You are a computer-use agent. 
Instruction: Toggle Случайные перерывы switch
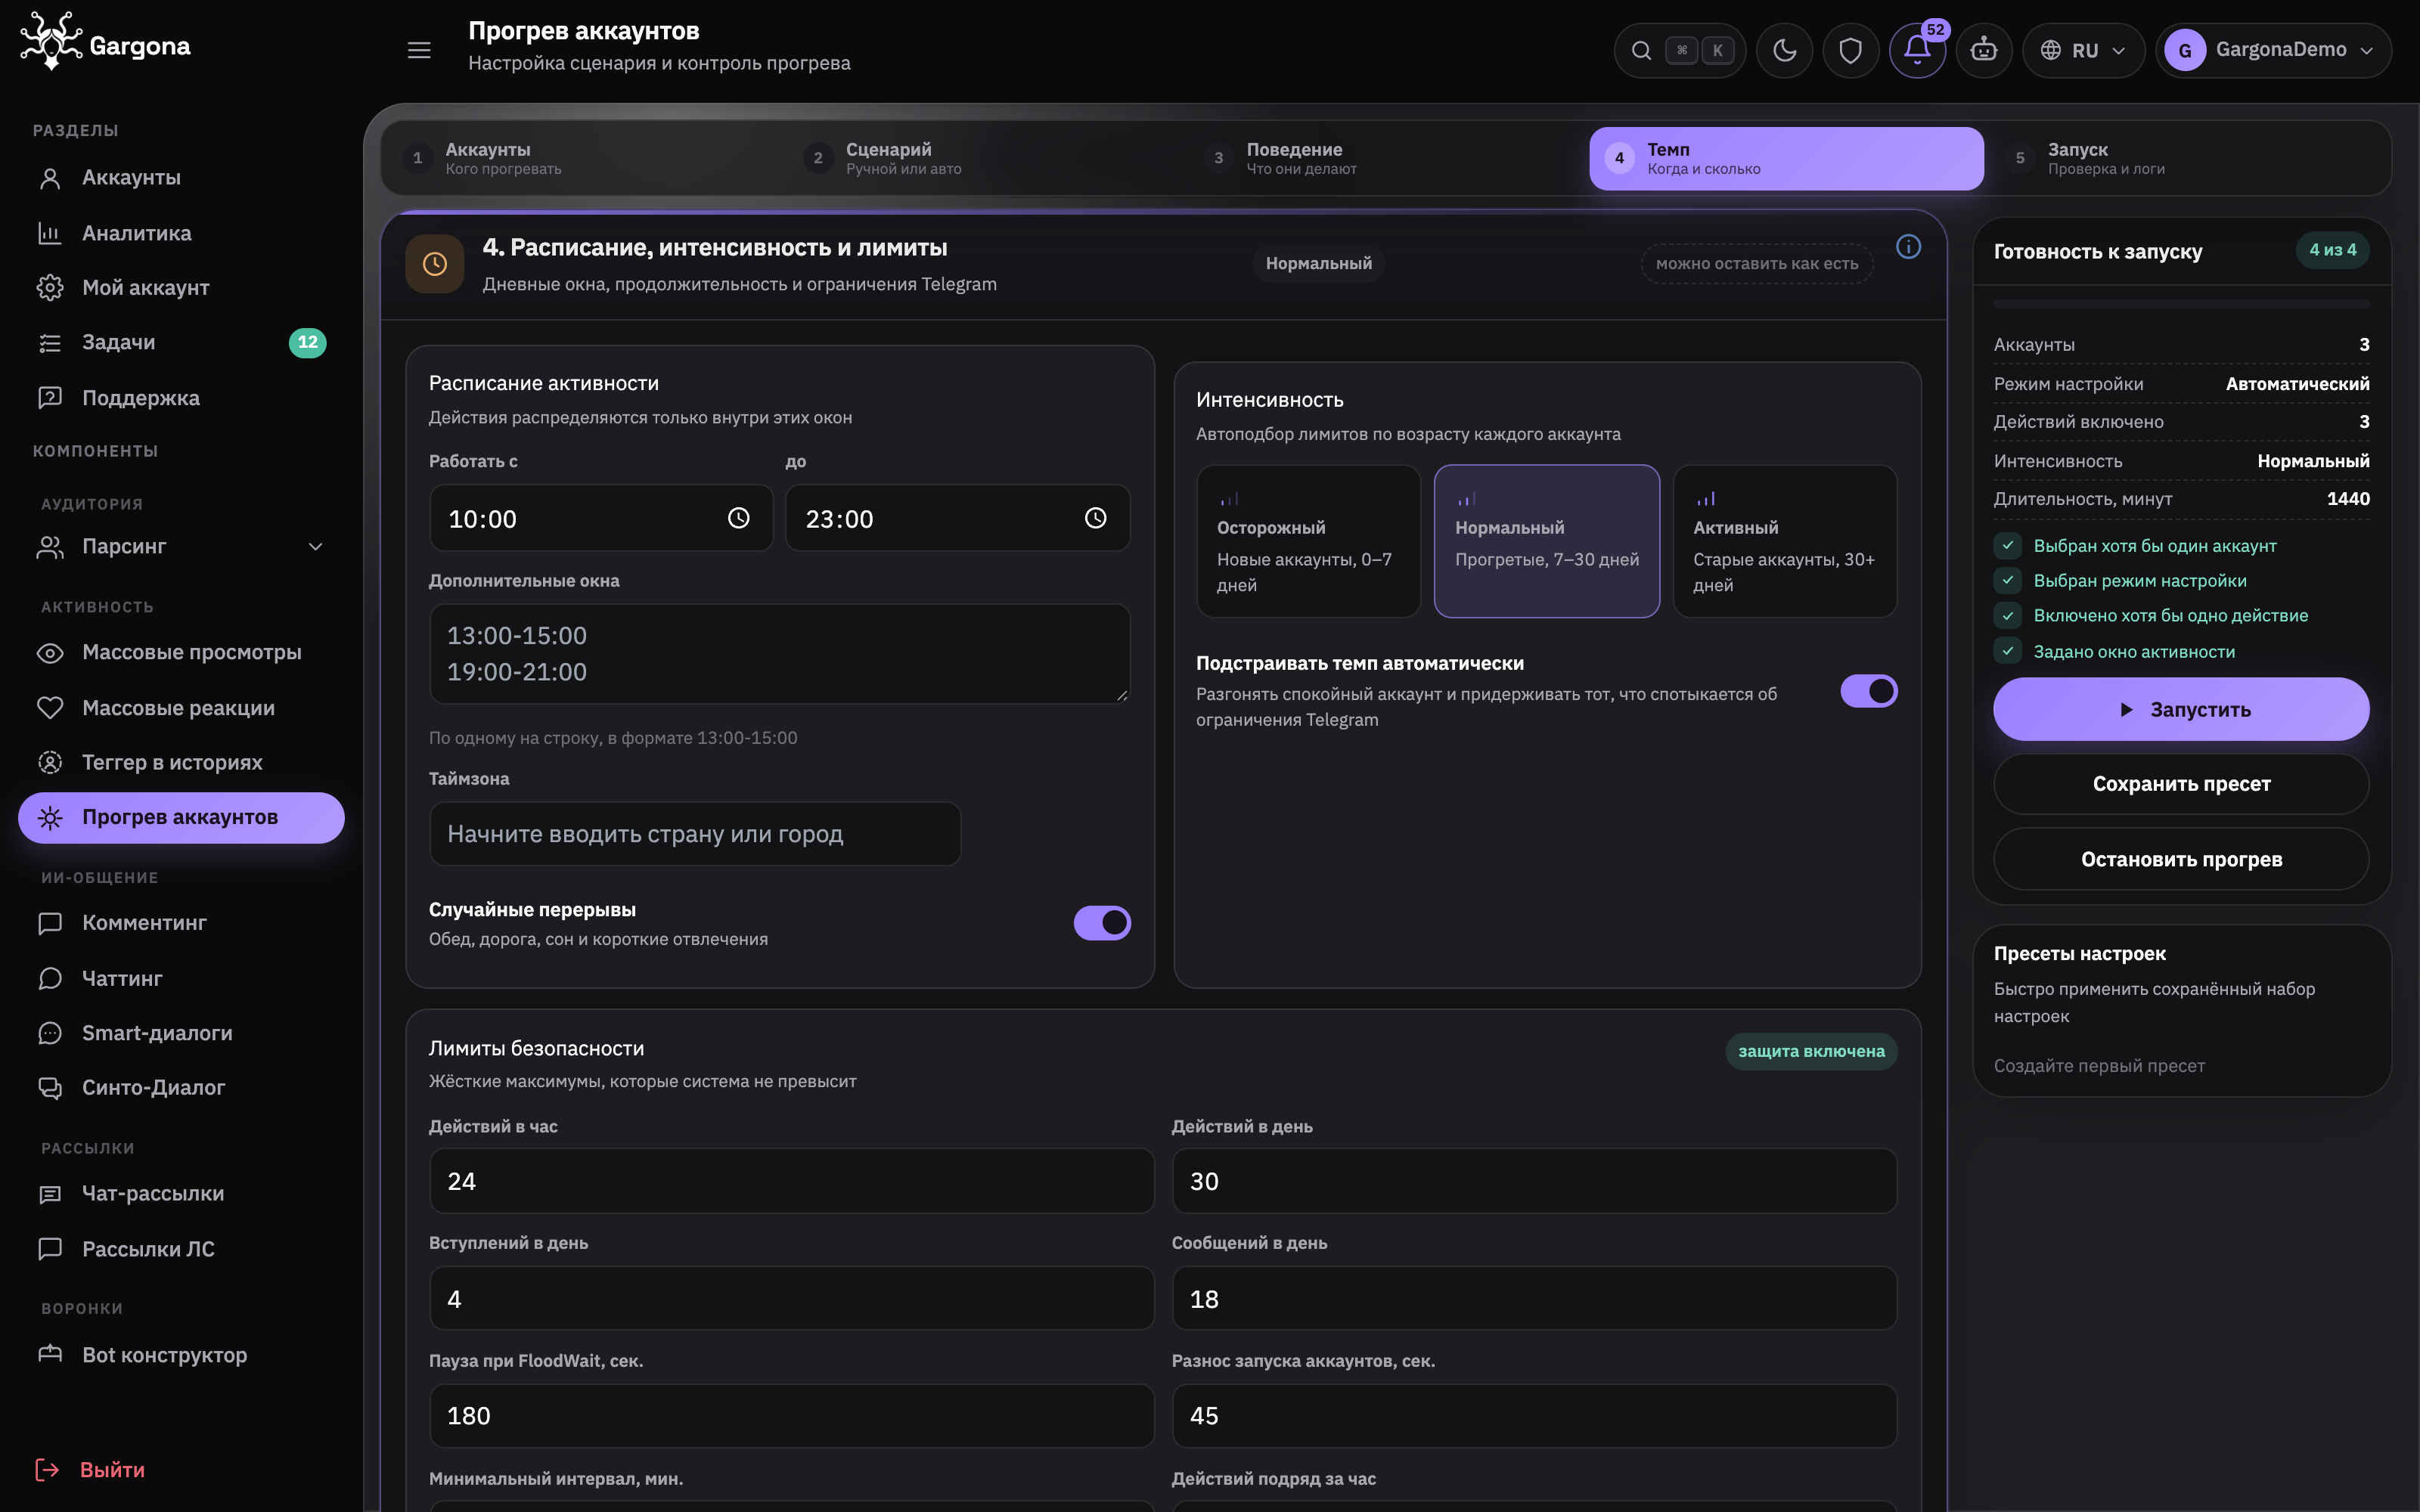click(x=1102, y=923)
